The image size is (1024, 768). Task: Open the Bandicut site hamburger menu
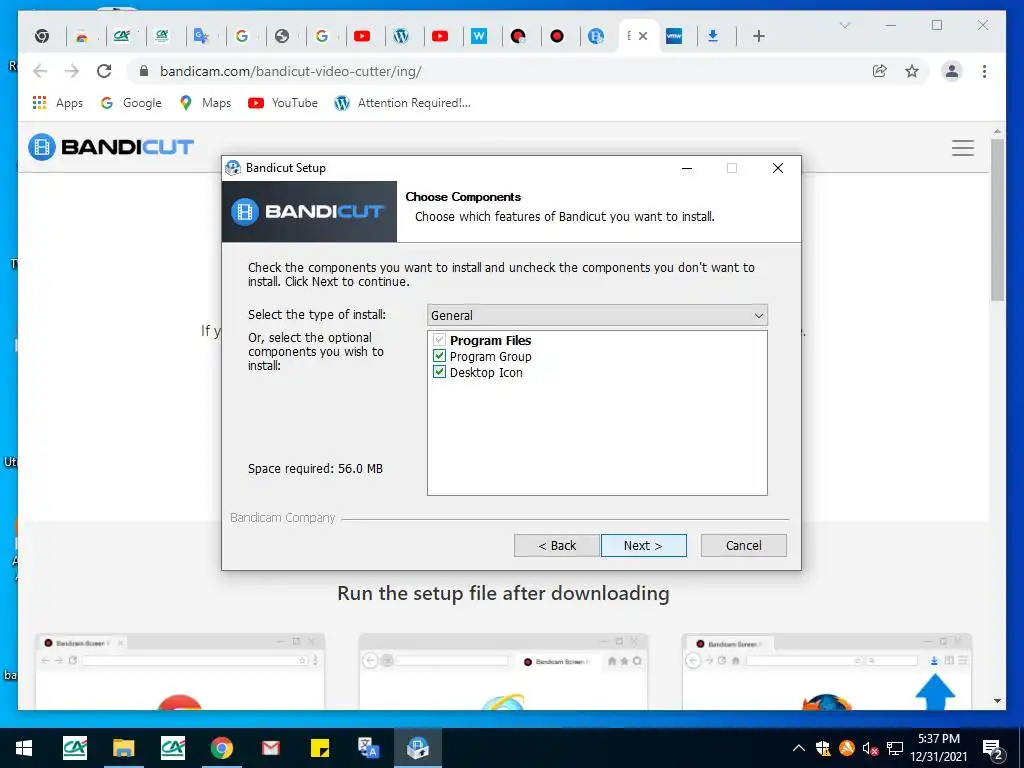pos(963,148)
